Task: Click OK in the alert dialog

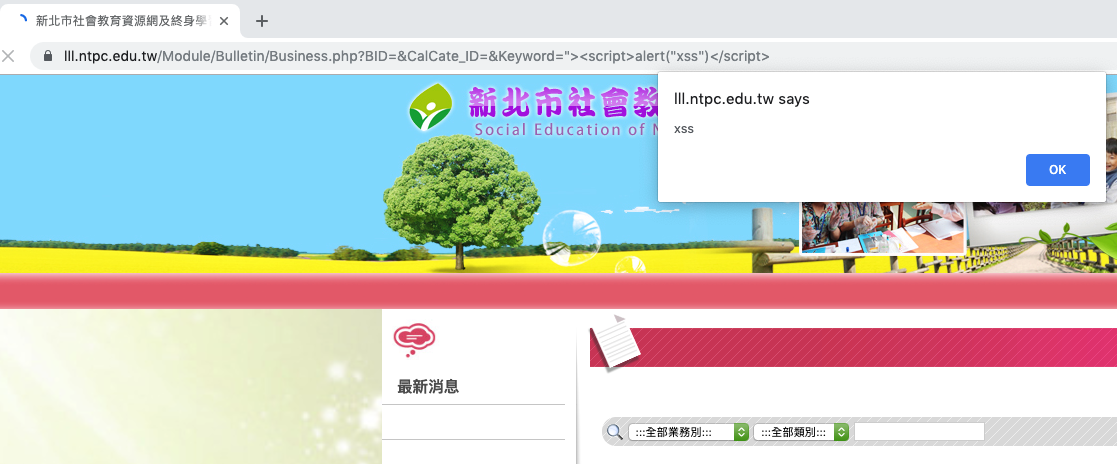Action: (1057, 170)
